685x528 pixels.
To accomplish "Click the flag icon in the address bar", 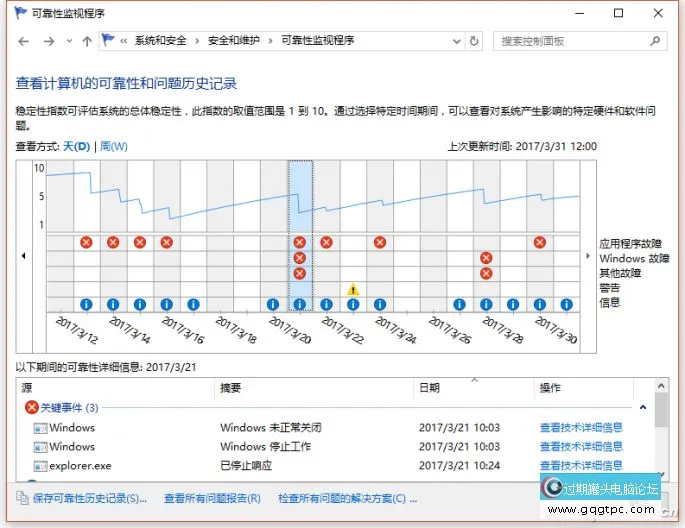I will [108, 40].
